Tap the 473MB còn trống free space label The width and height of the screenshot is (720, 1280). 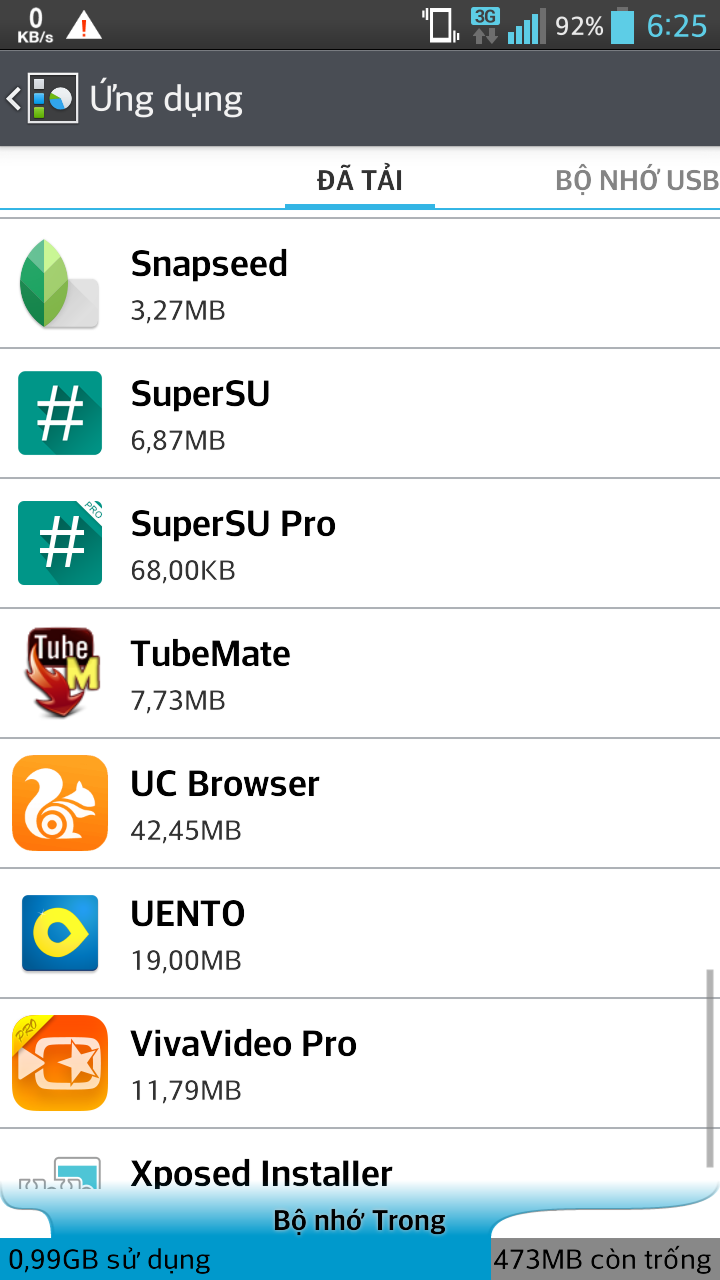[602, 1260]
